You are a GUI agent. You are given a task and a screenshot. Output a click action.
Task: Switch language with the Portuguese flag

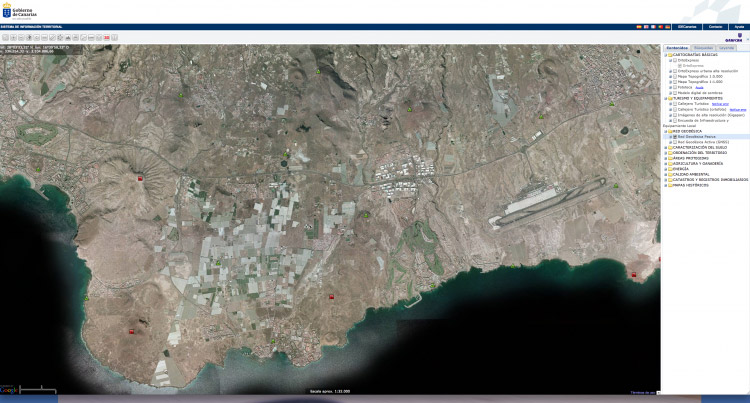[661, 27]
